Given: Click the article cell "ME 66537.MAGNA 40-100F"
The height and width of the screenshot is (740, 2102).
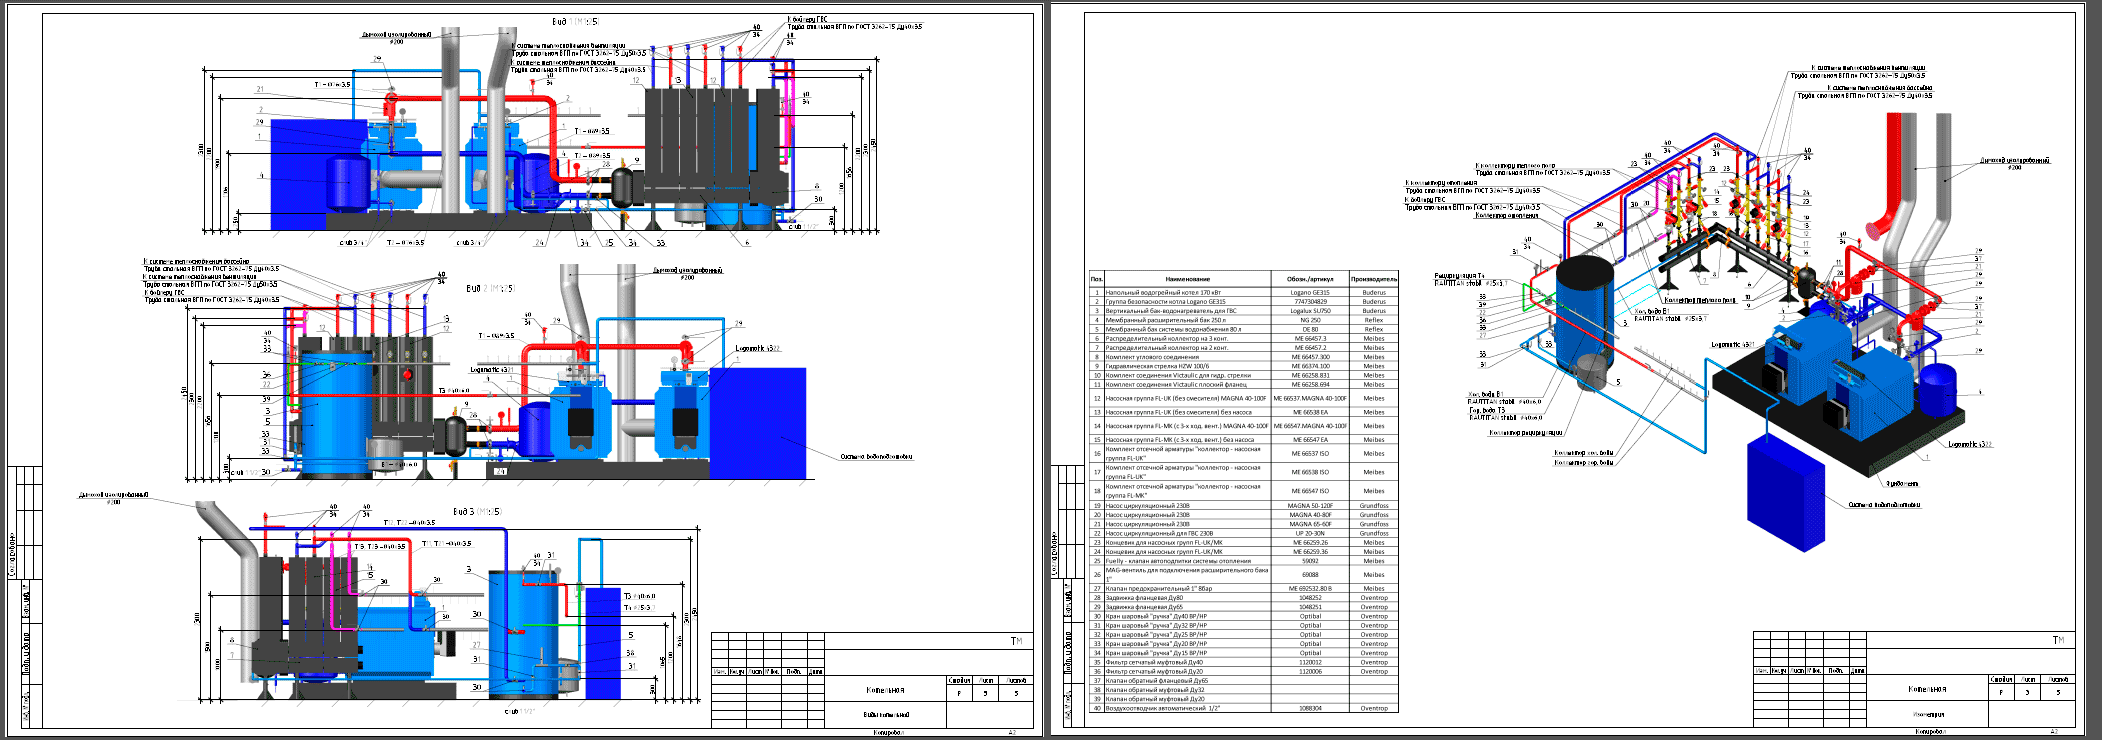Looking at the screenshot, I should click(1310, 398).
